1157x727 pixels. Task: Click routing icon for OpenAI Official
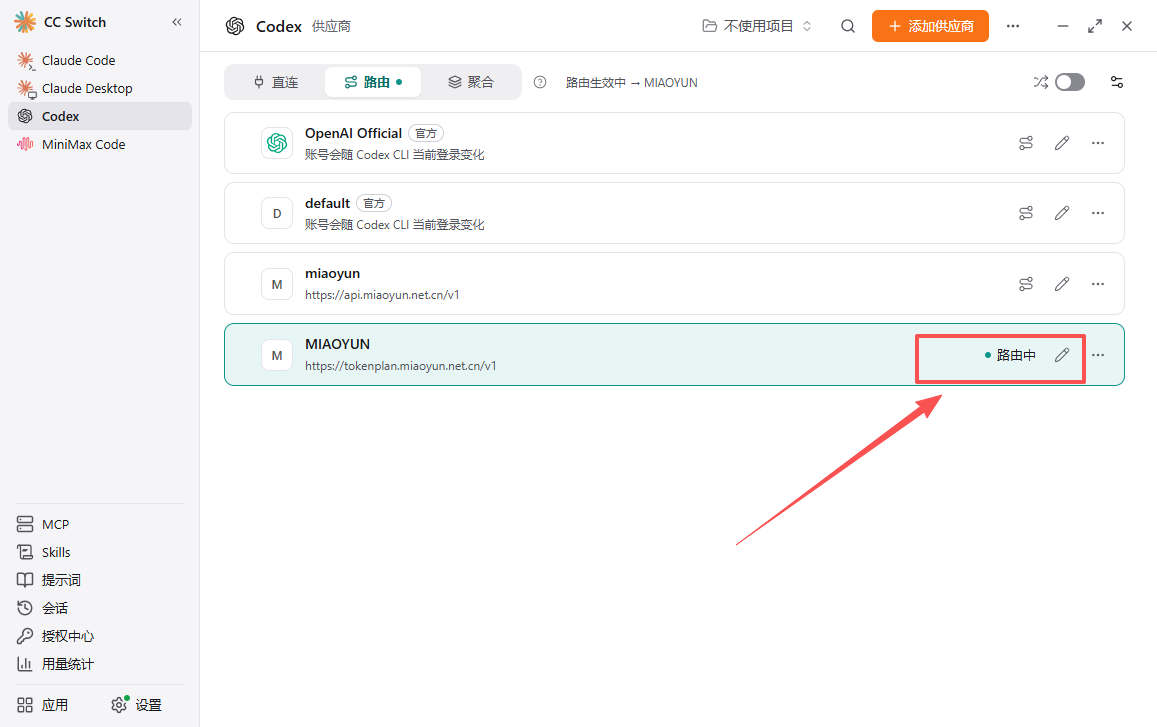[x=1026, y=143]
